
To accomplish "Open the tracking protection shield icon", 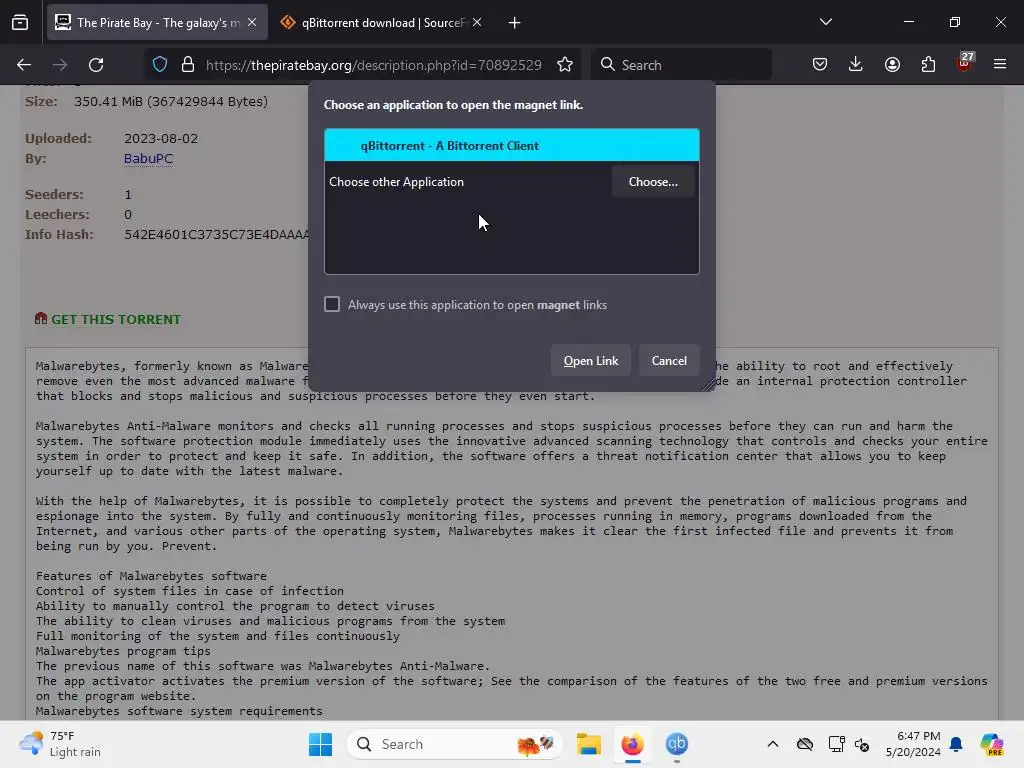I will pos(160,65).
